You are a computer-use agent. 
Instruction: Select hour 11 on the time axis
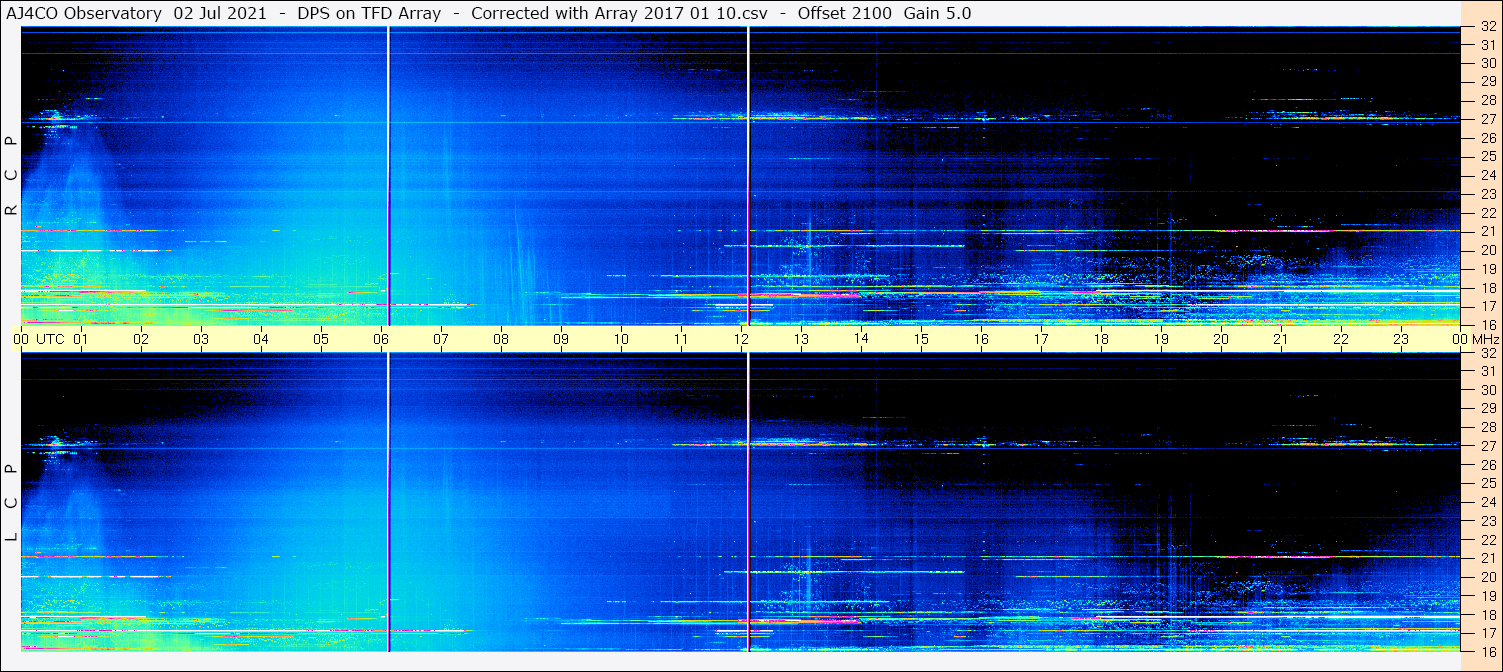[x=681, y=339]
